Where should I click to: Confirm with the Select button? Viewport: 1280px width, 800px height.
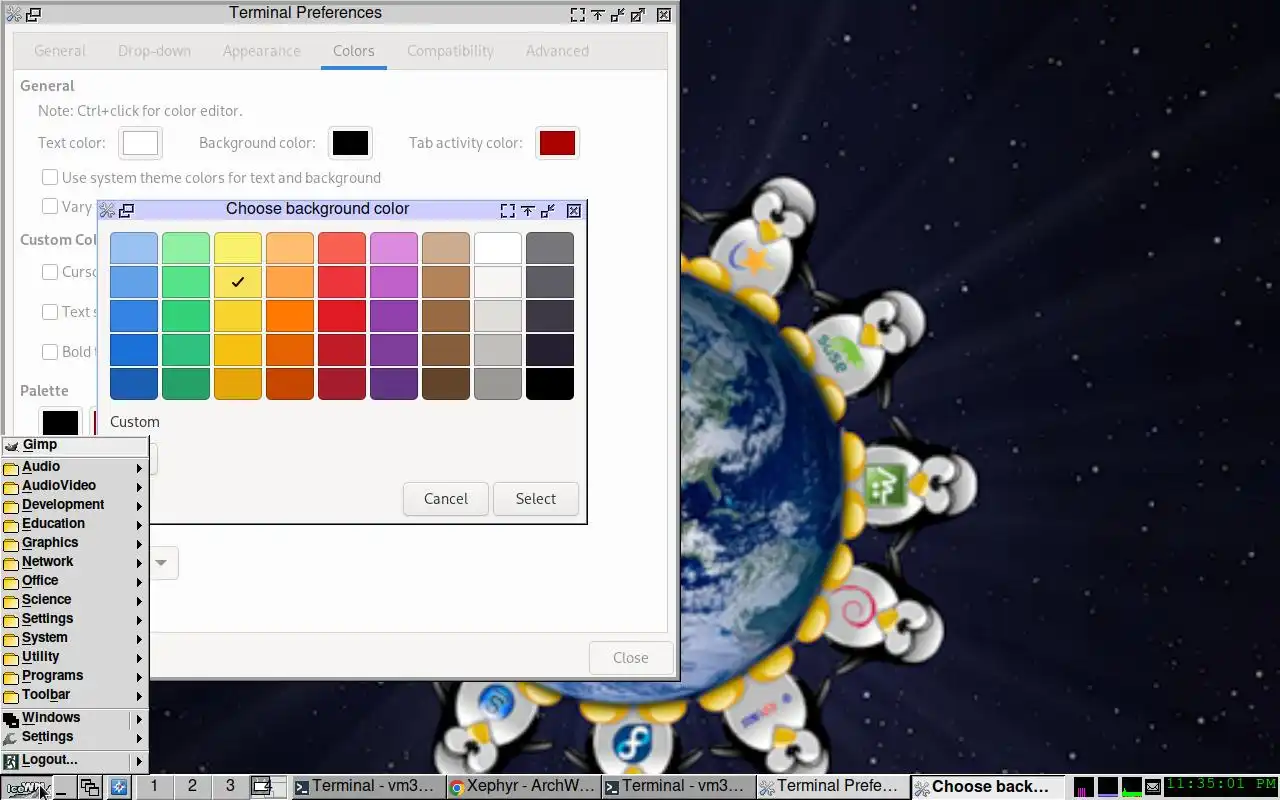point(536,499)
